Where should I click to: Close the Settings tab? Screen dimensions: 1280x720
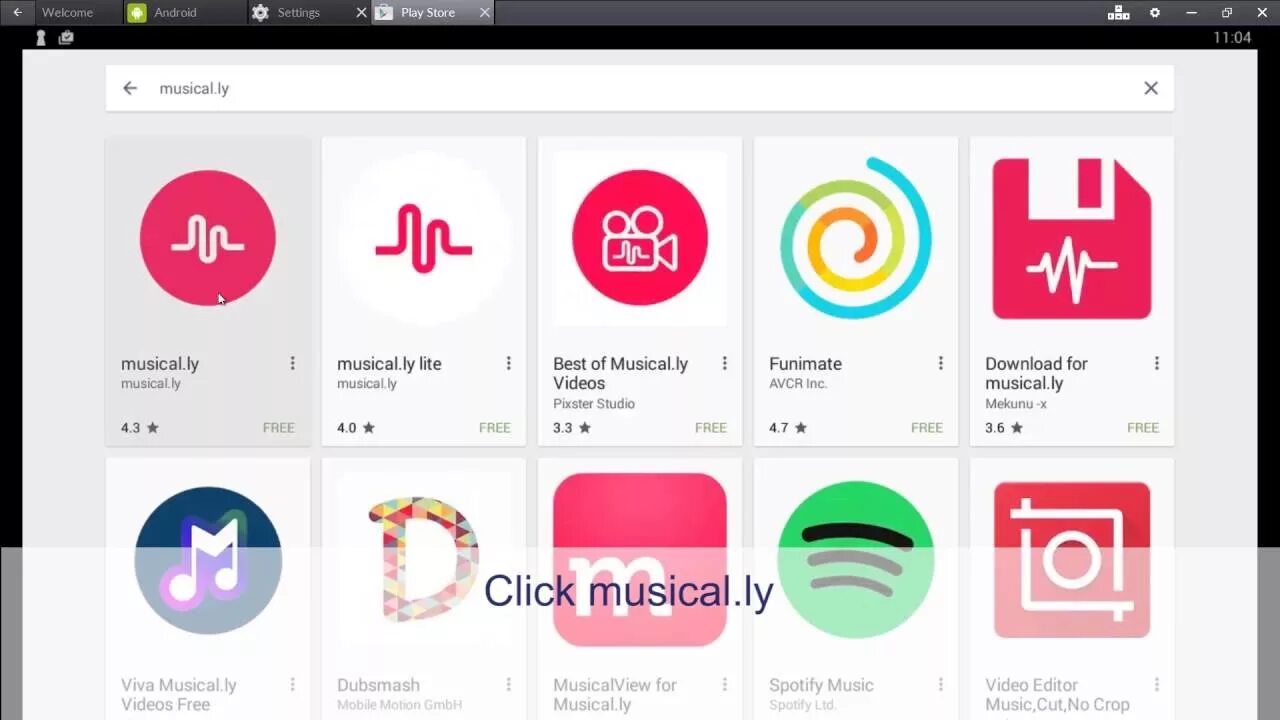361,13
